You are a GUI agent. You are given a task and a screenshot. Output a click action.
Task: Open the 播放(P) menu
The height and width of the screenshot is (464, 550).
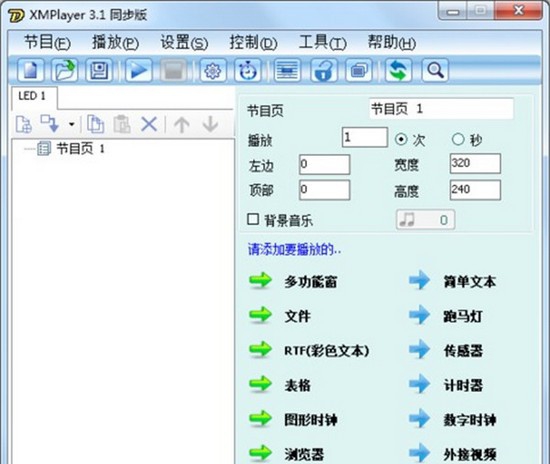point(115,42)
